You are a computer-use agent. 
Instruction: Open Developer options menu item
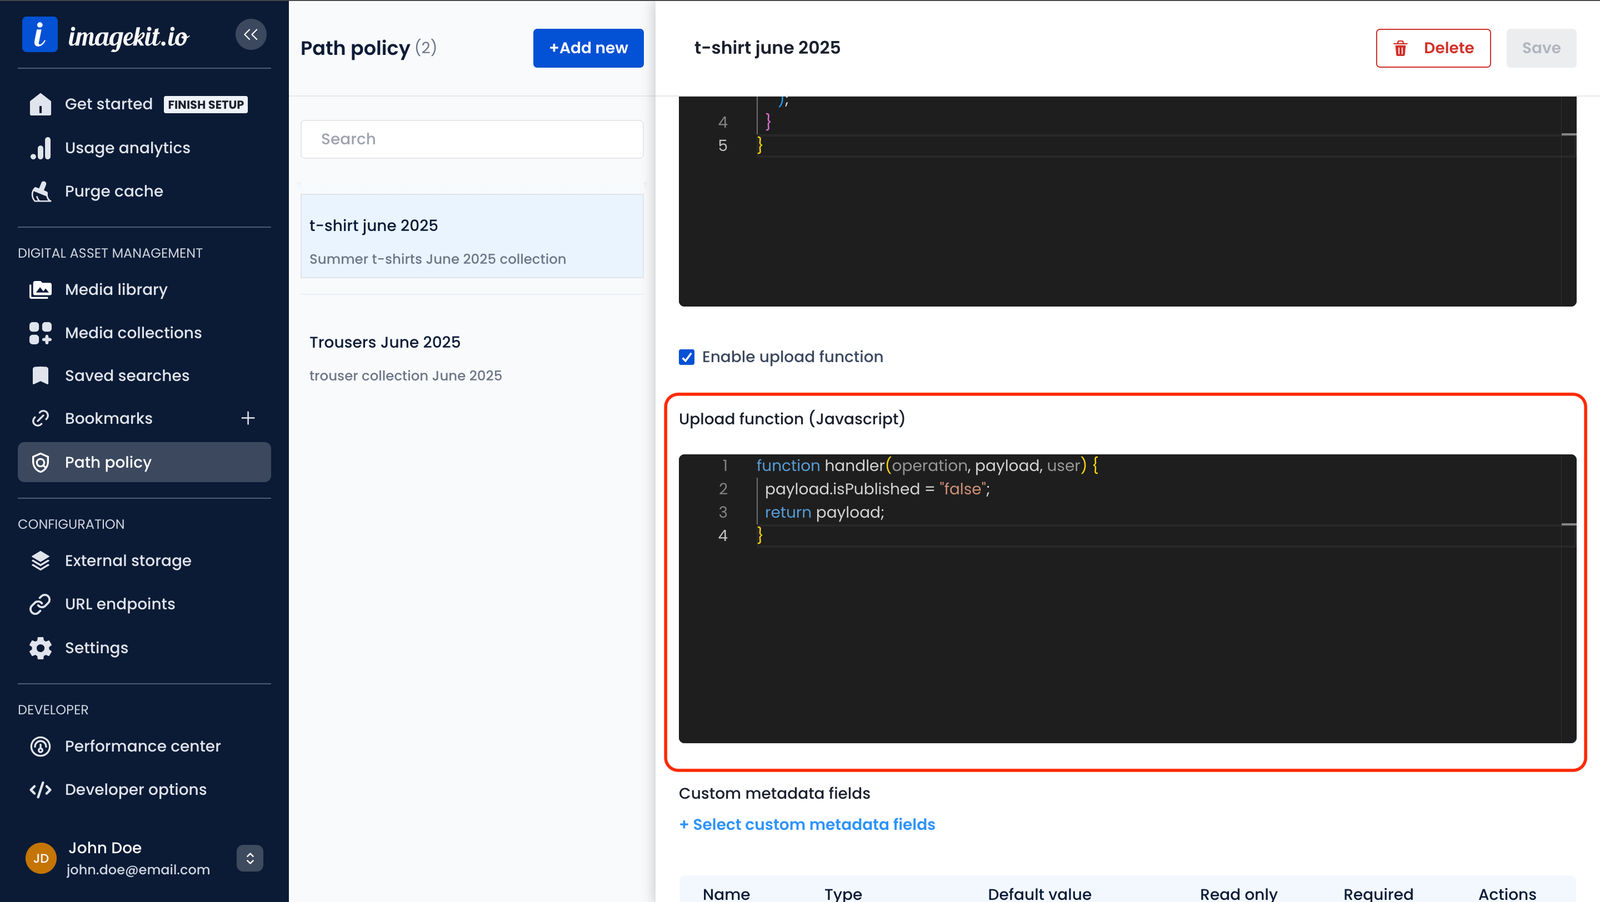click(x=144, y=790)
